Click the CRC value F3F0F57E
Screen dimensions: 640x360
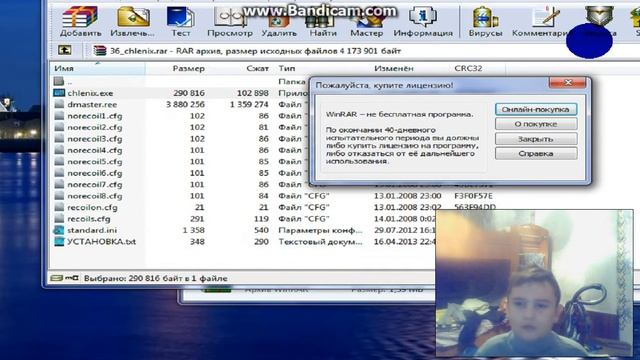(x=473, y=196)
